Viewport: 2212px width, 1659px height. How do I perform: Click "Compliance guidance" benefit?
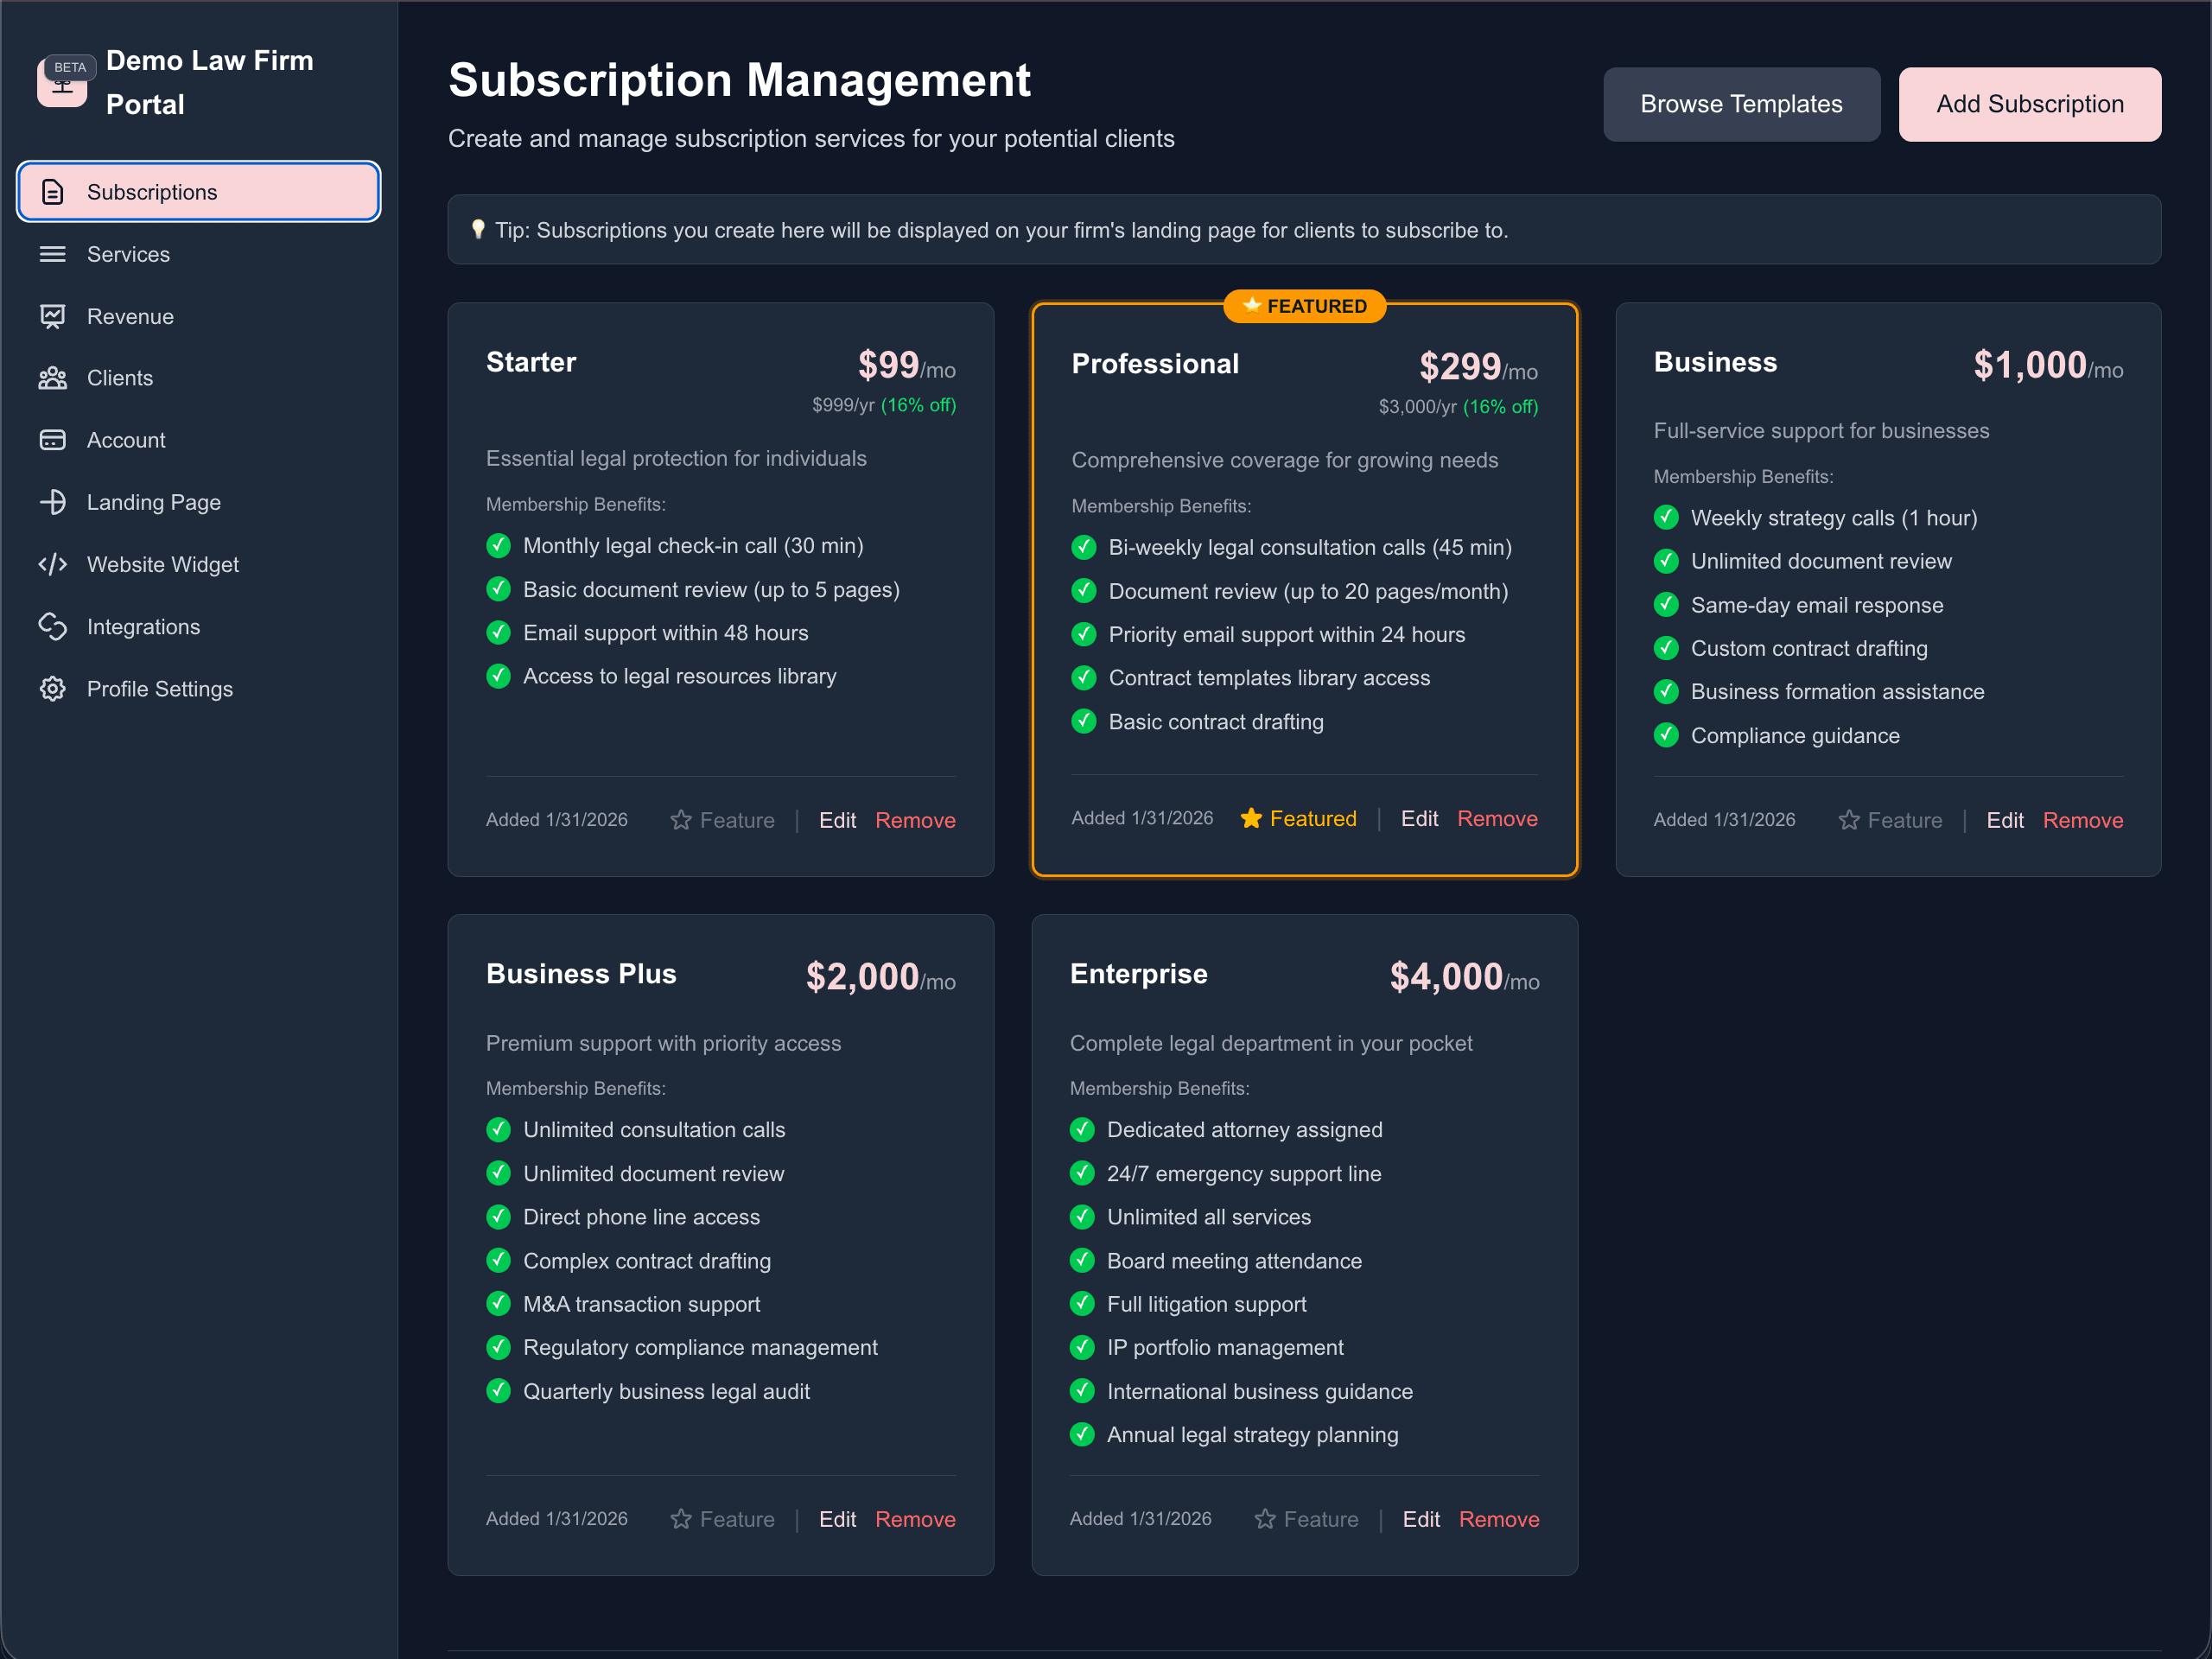1795,736
